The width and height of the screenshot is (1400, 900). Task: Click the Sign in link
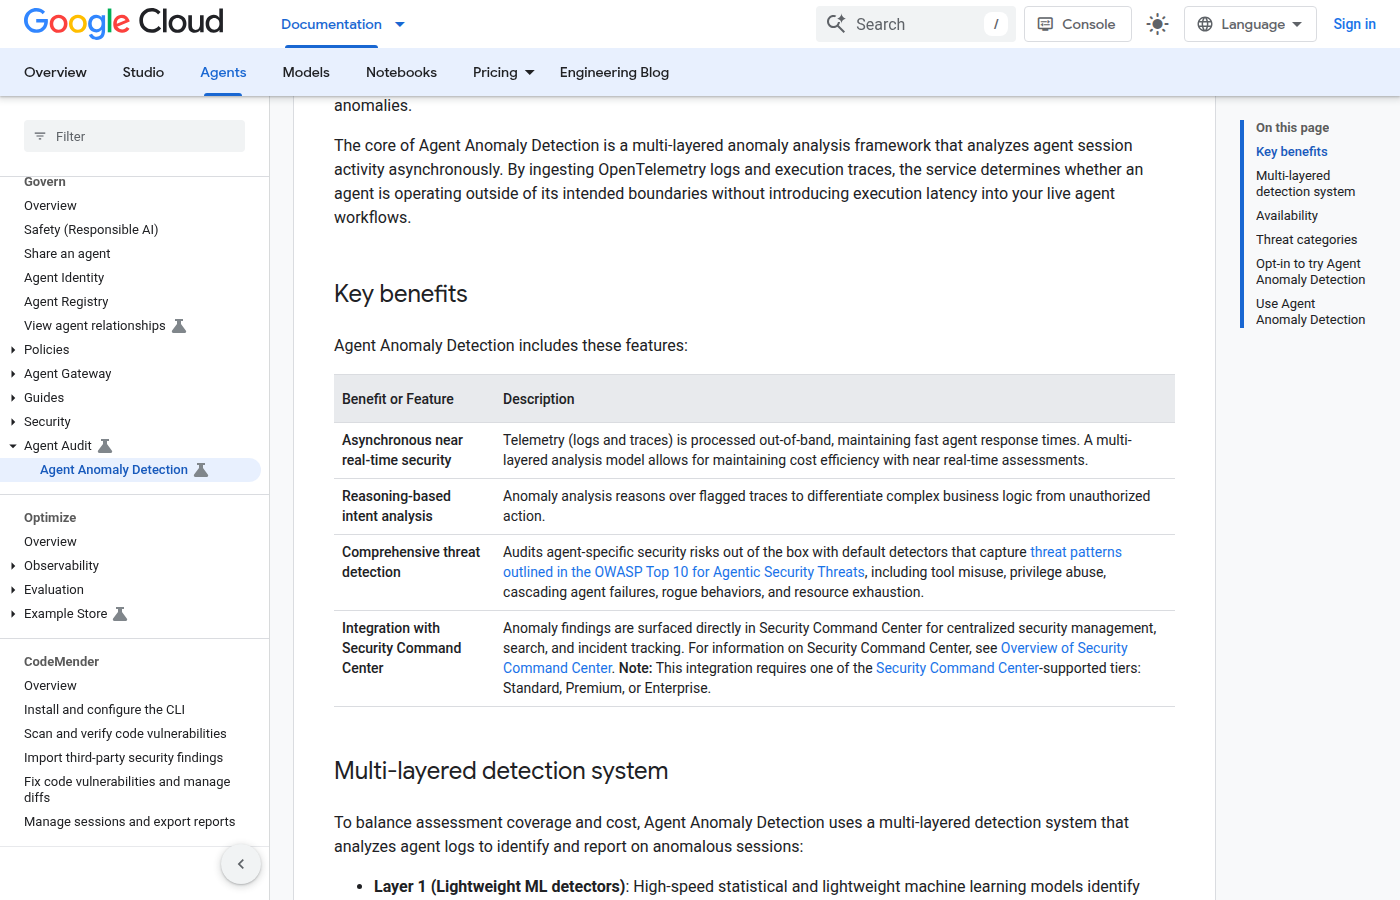1354,24
